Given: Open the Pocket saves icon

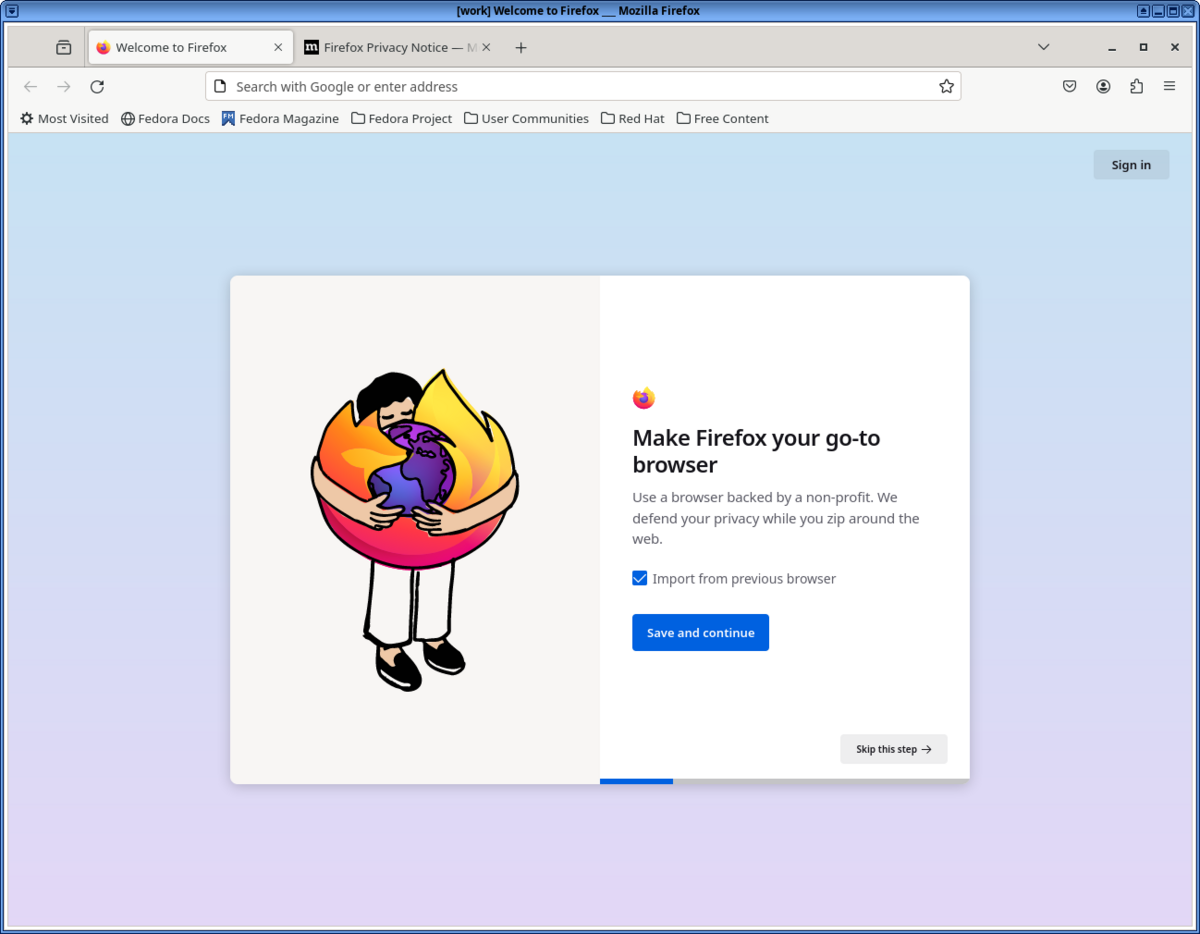Looking at the screenshot, I should point(1069,86).
